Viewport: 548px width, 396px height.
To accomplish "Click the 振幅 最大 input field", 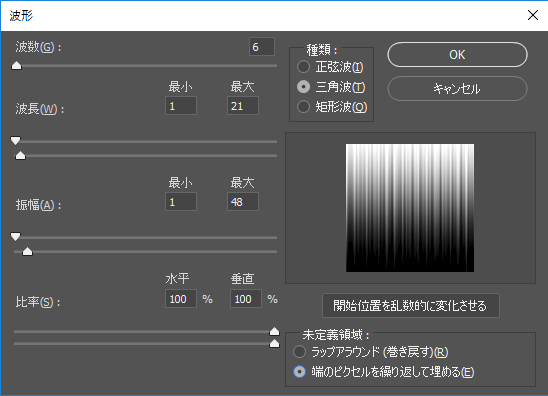I will point(243,202).
